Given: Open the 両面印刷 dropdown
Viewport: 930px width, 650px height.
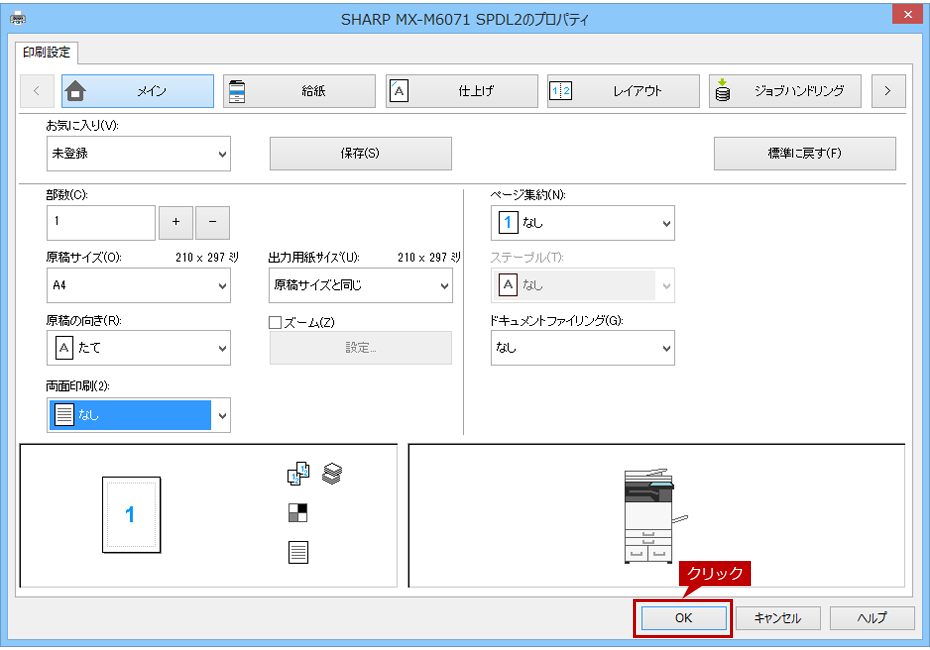Looking at the screenshot, I should [138, 415].
